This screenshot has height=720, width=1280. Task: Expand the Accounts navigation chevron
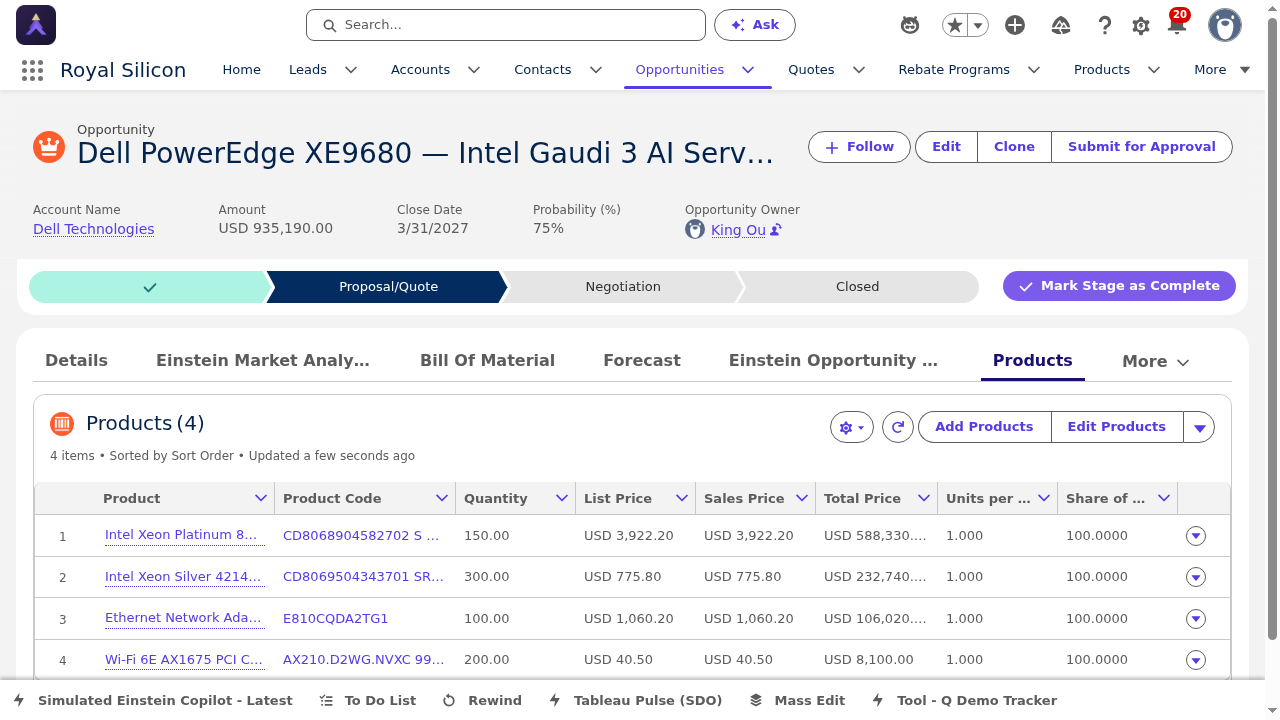tap(474, 70)
